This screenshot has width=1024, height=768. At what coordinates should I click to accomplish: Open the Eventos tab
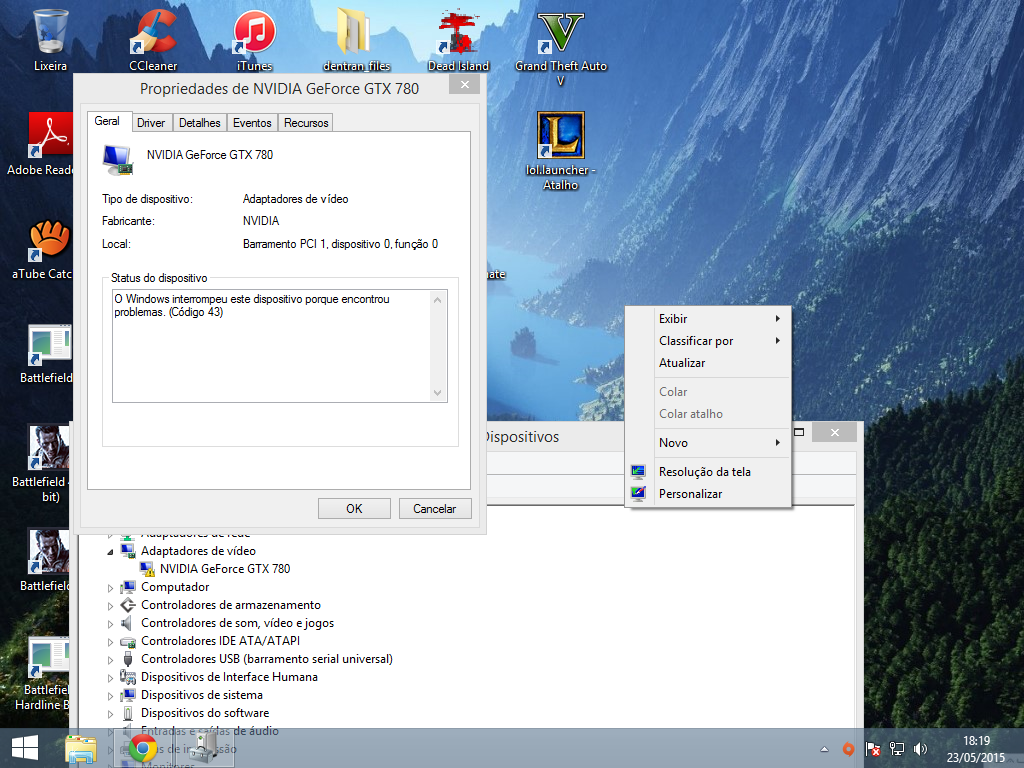point(252,123)
